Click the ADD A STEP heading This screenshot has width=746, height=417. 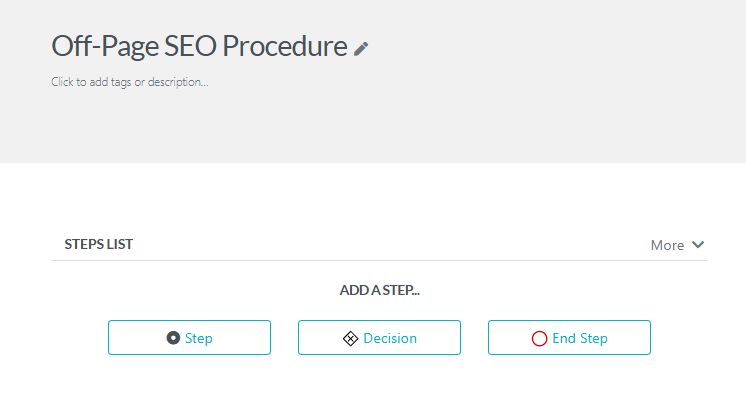pos(380,290)
